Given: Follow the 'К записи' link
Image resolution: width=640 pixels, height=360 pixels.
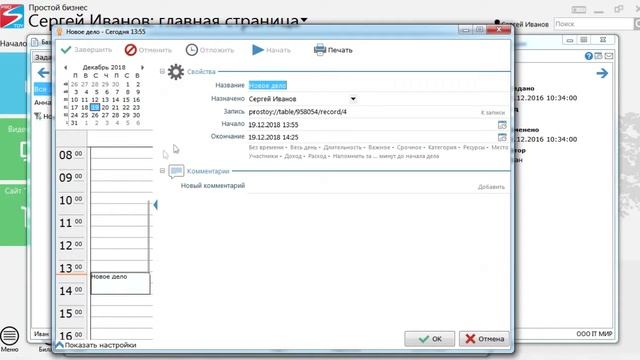Looking at the screenshot, I should (x=493, y=112).
